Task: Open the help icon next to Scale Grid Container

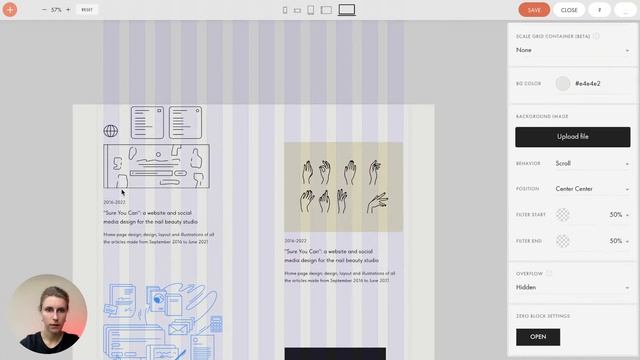Action: pos(596,36)
